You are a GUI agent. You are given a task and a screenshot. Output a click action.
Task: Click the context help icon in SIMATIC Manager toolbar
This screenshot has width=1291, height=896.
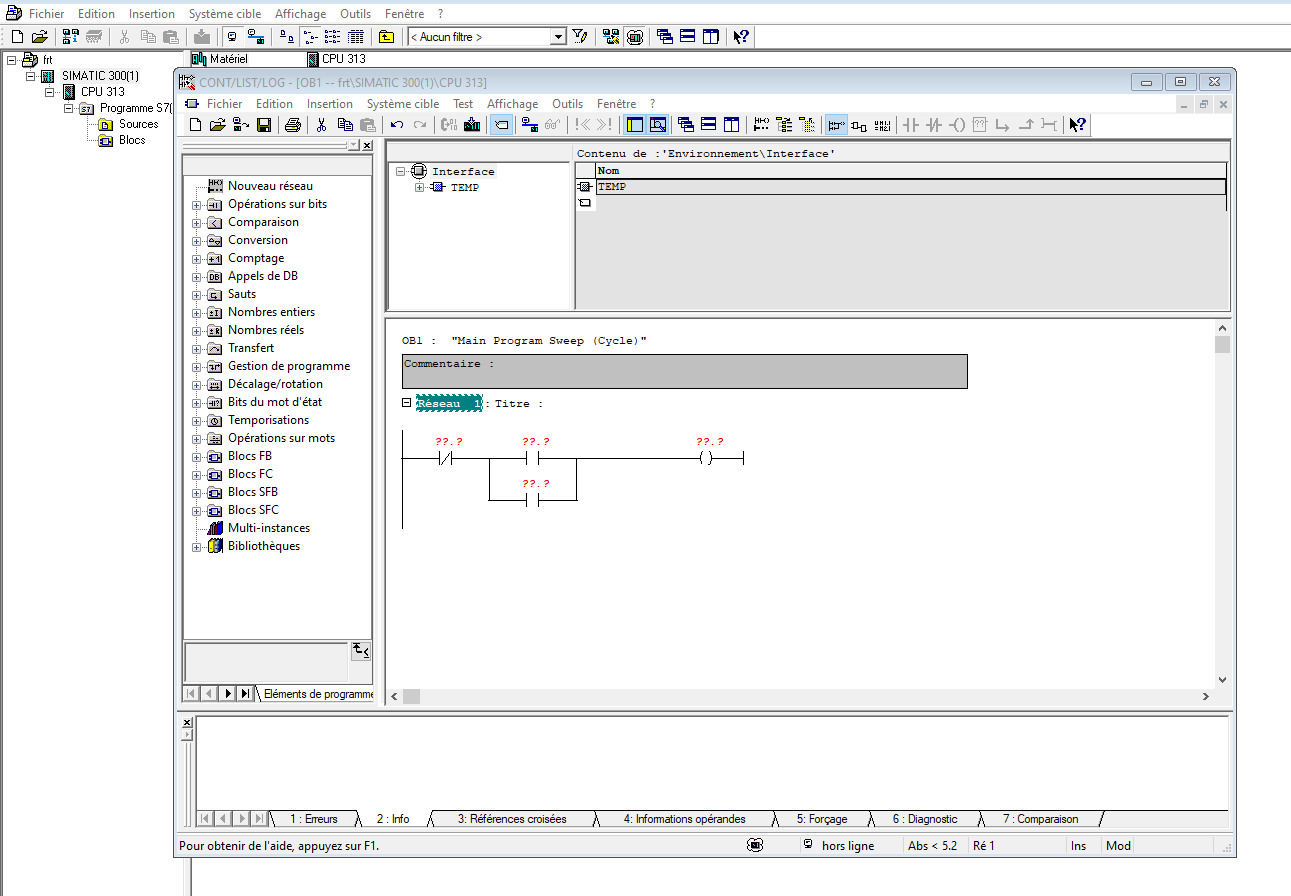pyautogui.click(x=741, y=37)
